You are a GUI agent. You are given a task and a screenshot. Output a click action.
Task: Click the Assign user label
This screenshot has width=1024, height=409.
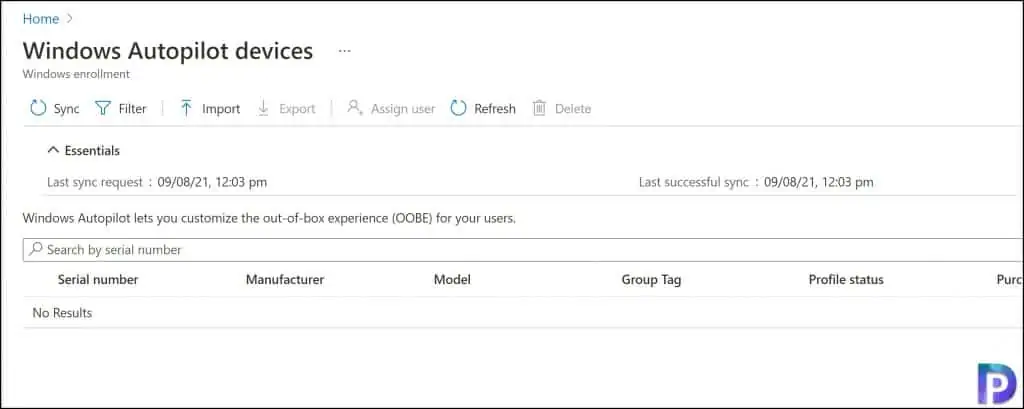tap(403, 109)
